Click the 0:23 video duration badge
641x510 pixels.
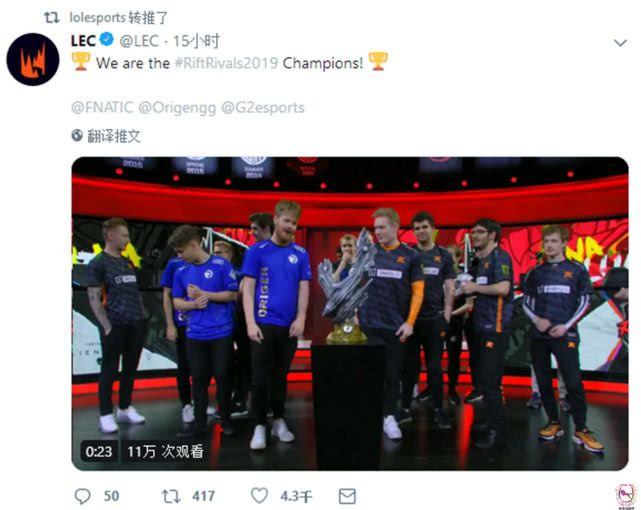coord(99,452)
